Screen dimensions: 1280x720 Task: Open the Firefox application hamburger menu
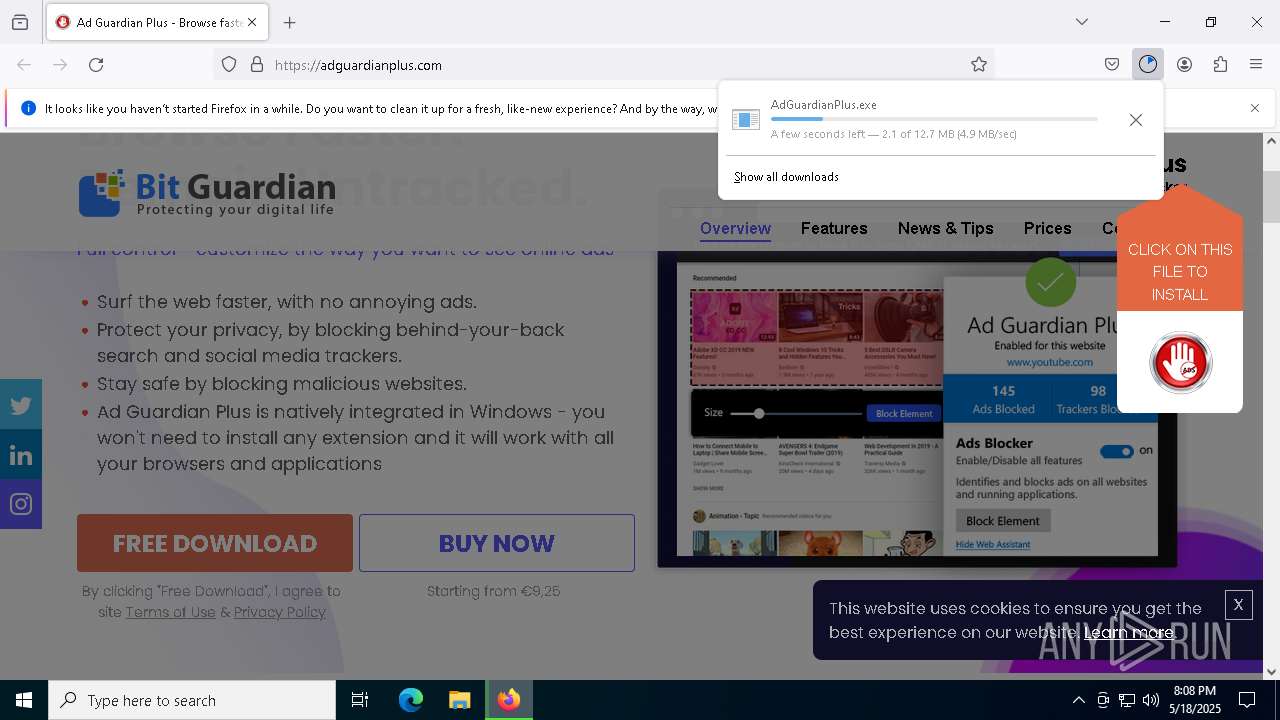pos(1256,65)
